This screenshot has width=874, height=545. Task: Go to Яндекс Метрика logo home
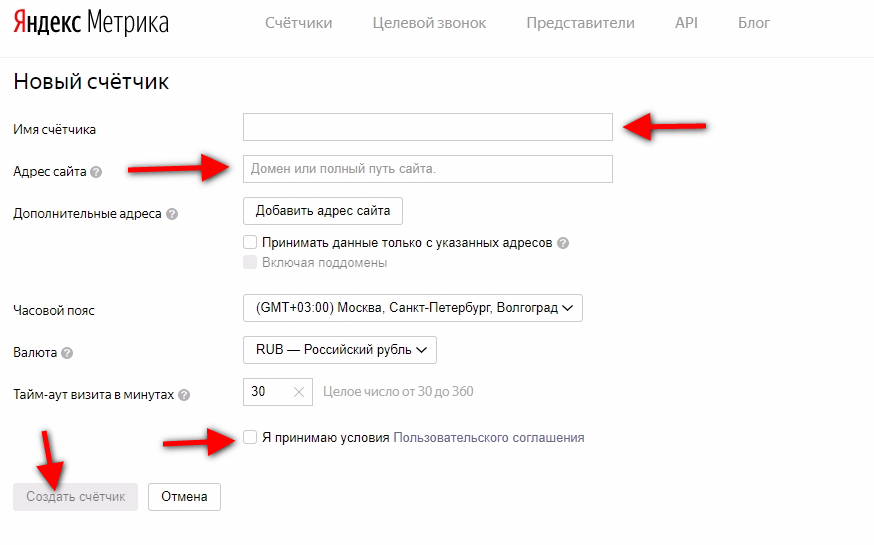tap(91, 23)
